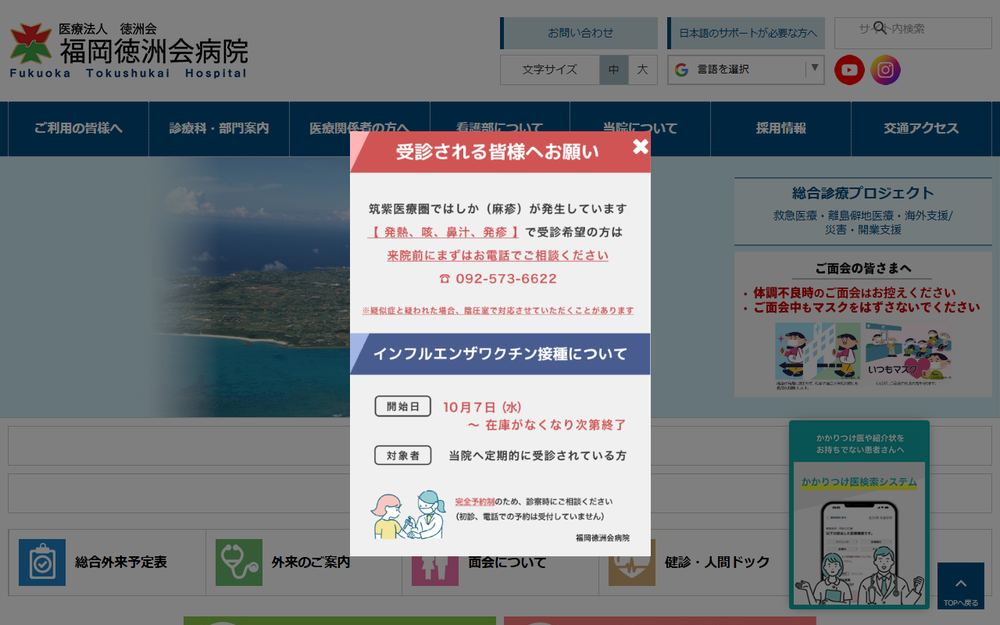Click the 開始日 label in popup

(x=403, y=406)
